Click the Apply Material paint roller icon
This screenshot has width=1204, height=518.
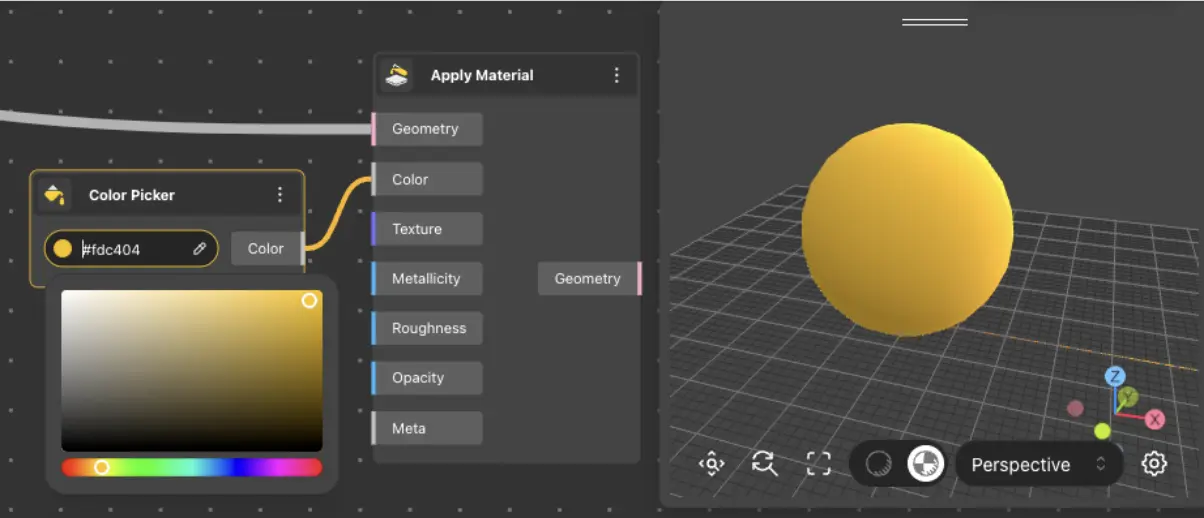(397, 75)
